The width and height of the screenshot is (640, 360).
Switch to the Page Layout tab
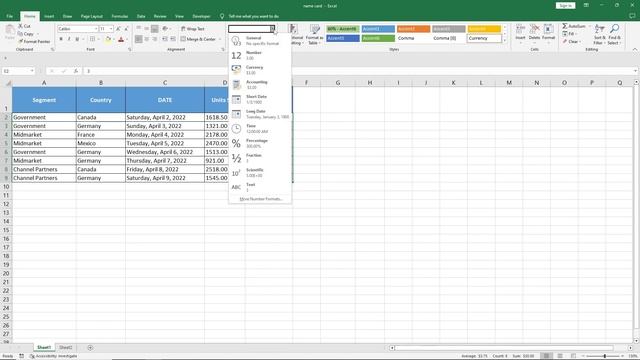(91, 16)
